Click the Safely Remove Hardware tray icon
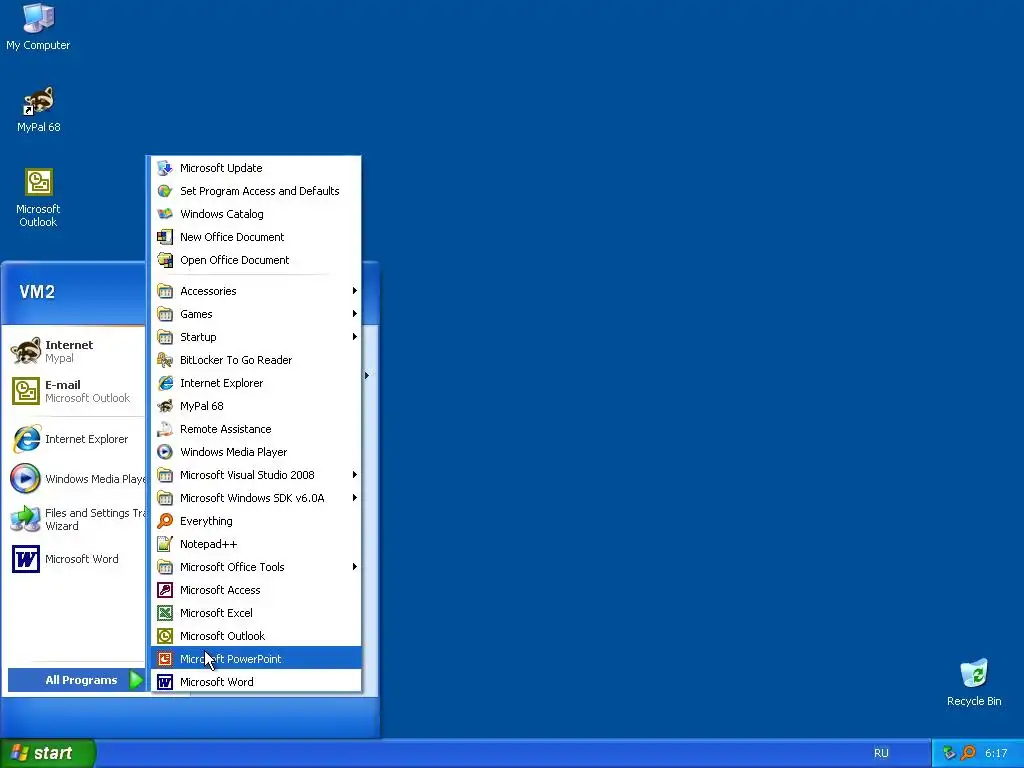 [x=949, y=753]
